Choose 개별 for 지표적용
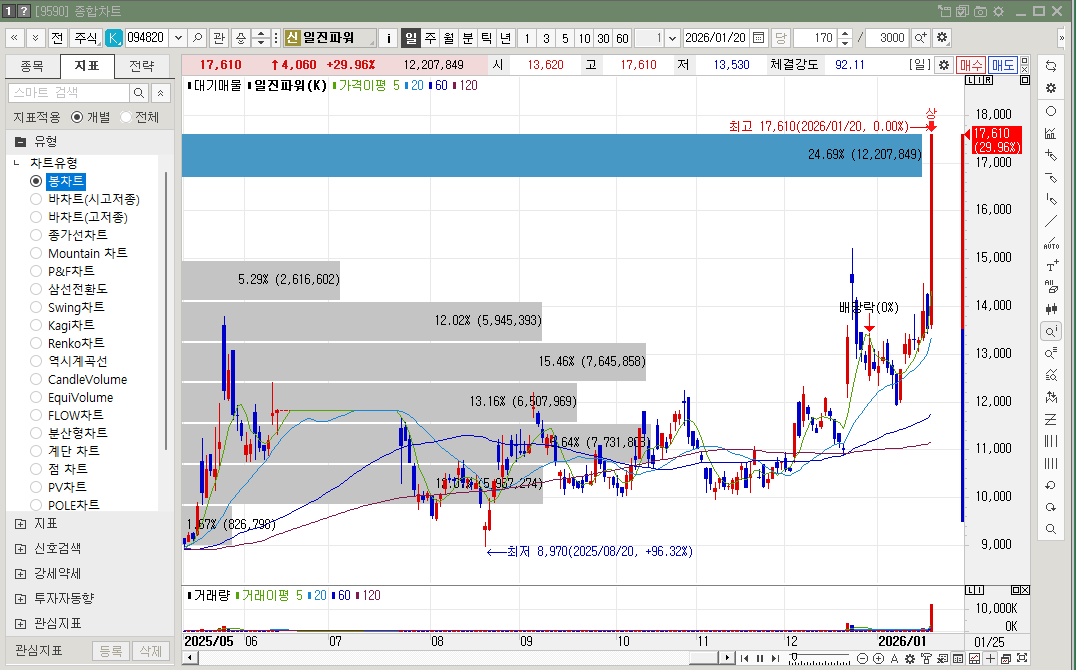The width and height of the screenshot is (1076, 670). [x=77, y=117]
